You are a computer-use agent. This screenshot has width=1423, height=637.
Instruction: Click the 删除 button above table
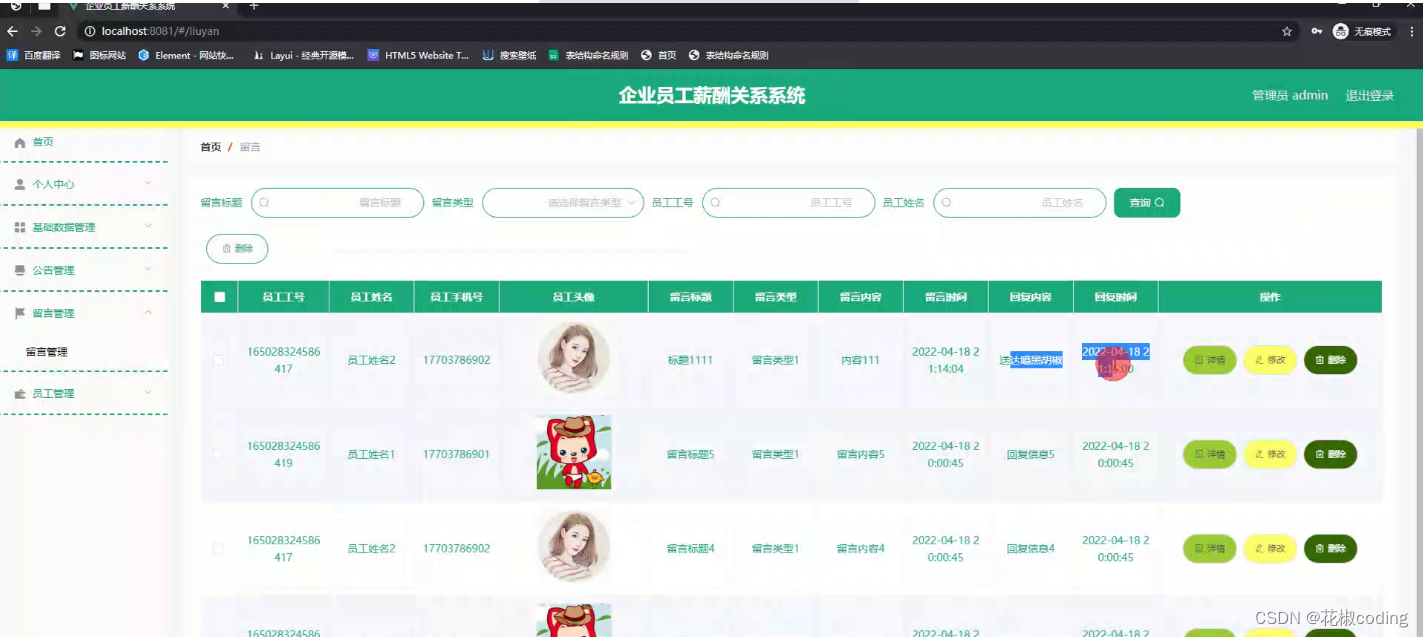237,248
